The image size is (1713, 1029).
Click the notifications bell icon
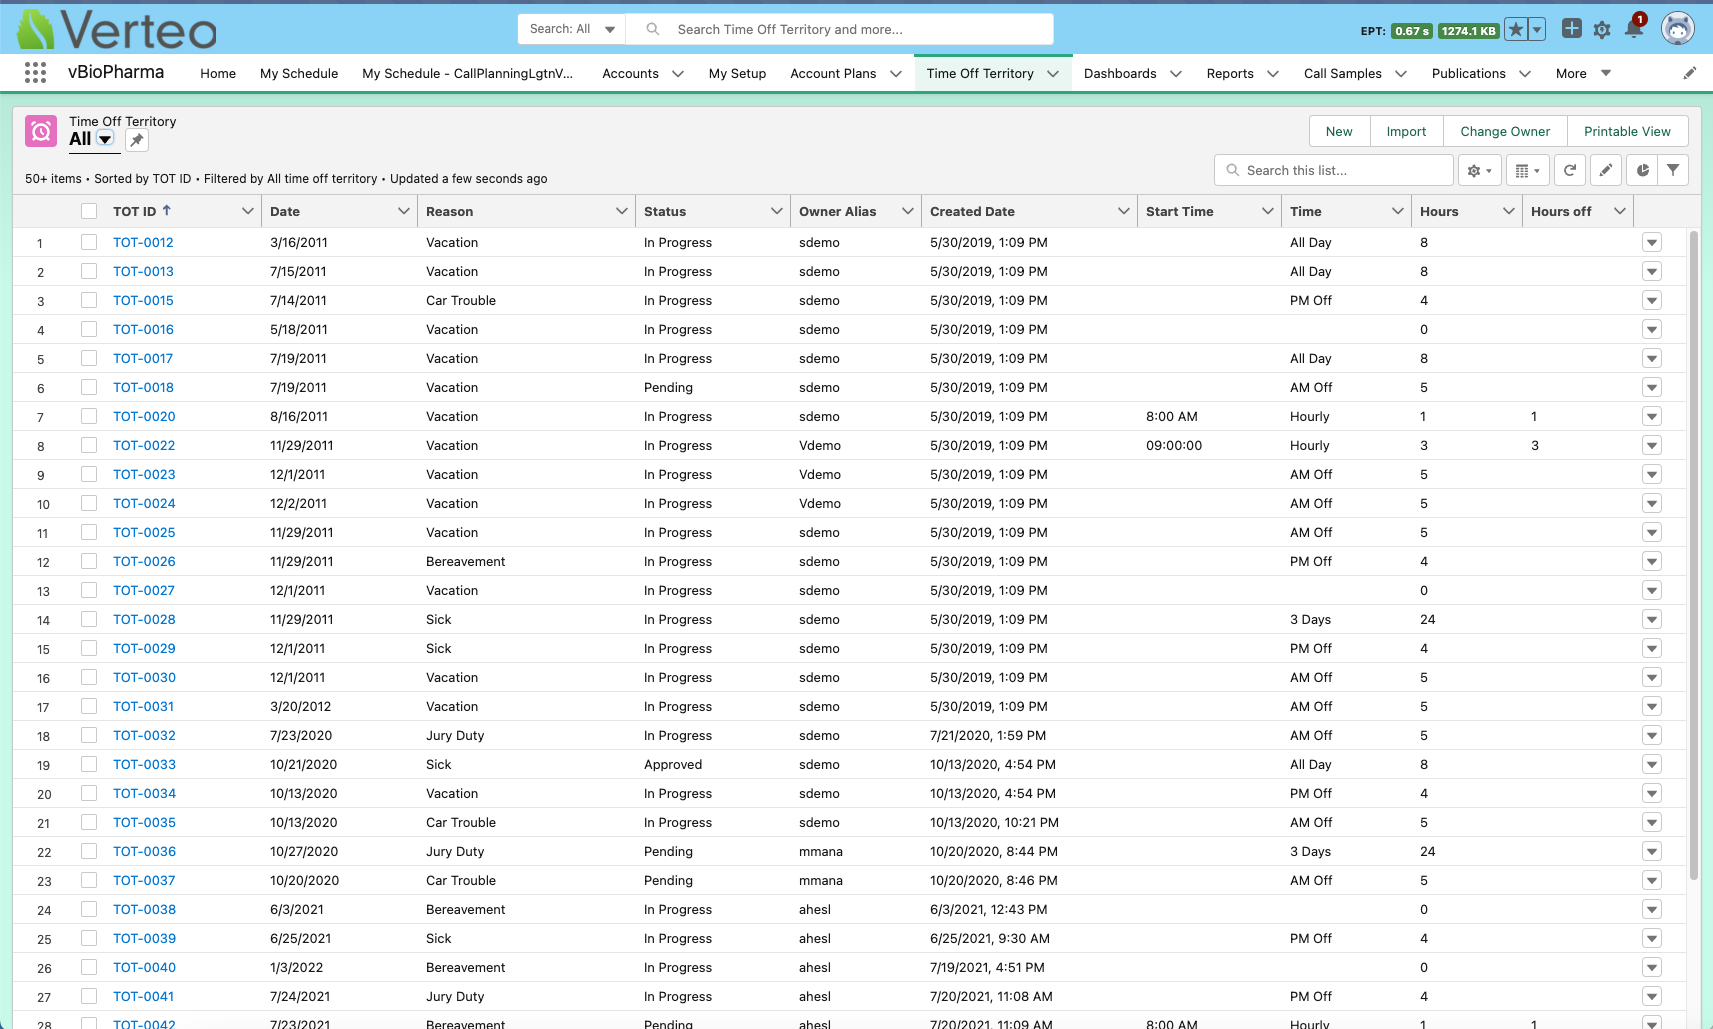[1633, 29]
